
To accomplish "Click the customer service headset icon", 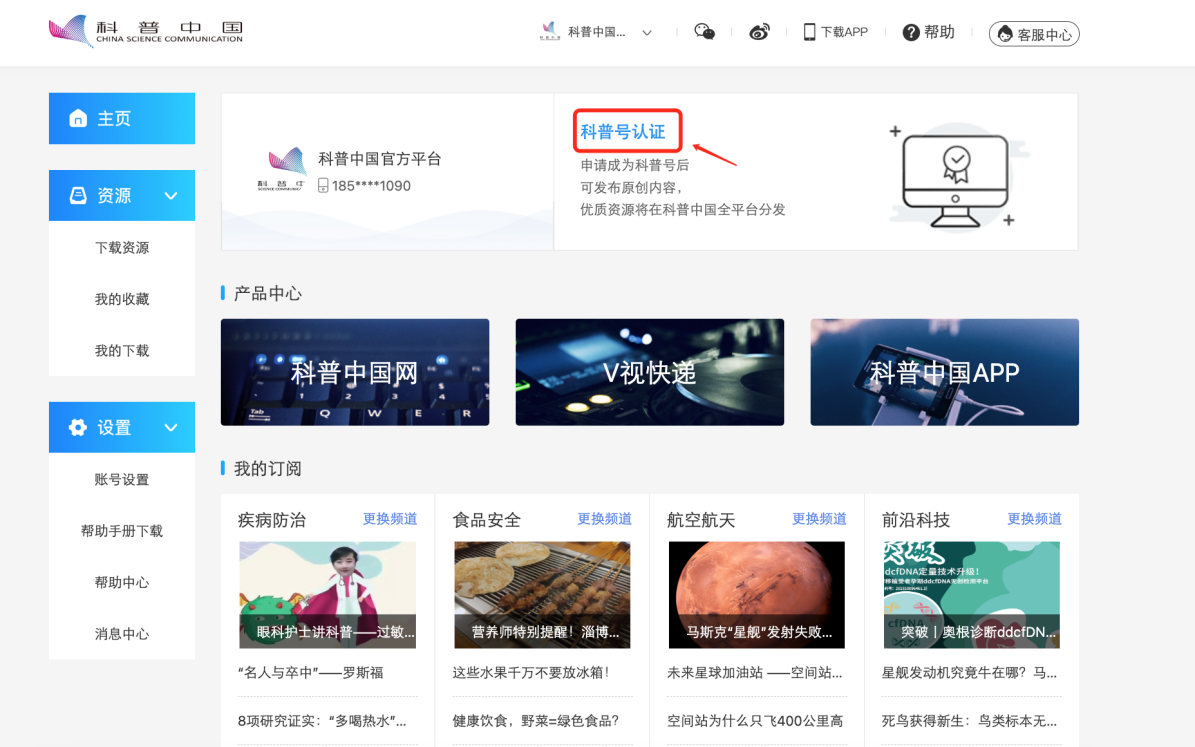I will (x=1005, y=34).
